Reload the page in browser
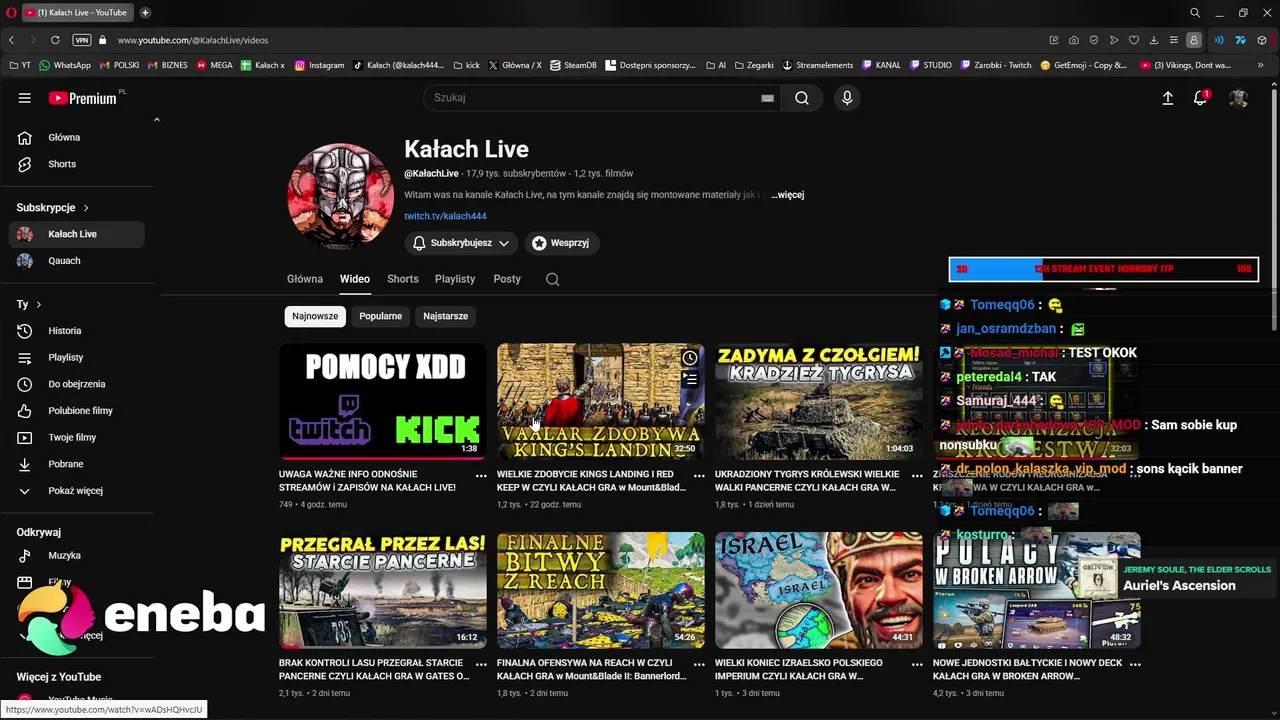The width and height of the screenshot is (1280, 720). coord(55,40)
